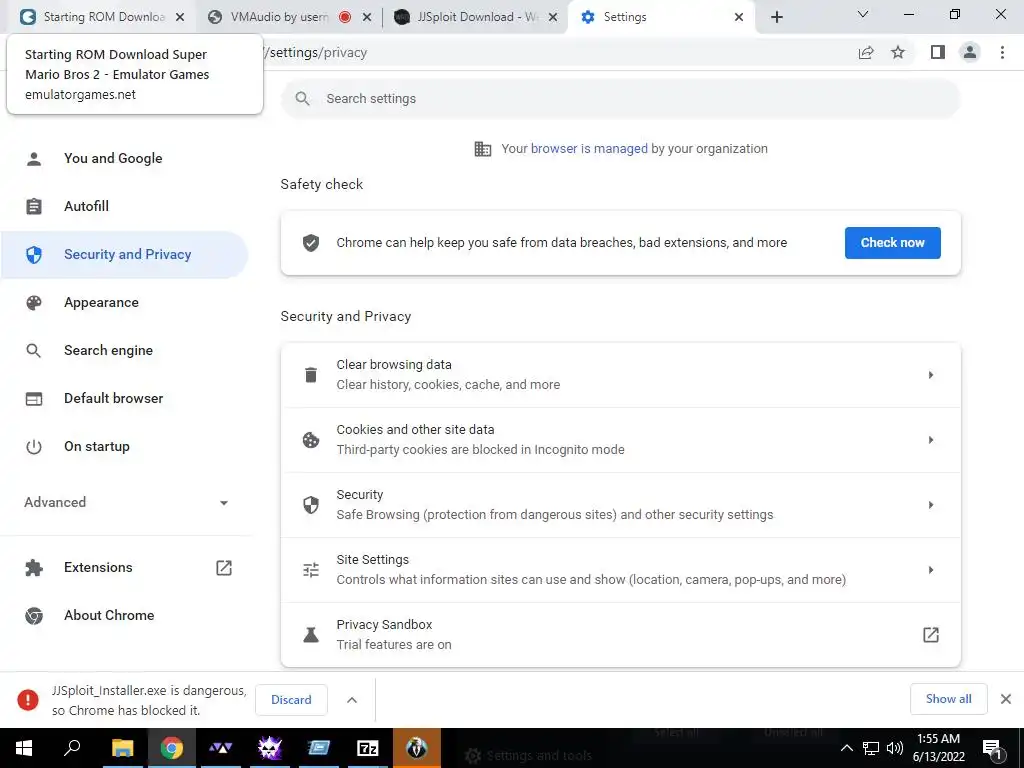The width and height of the screenshot is (1024, 768).
Task: Expand options for blocked download chevron
Action: [351, 700]
